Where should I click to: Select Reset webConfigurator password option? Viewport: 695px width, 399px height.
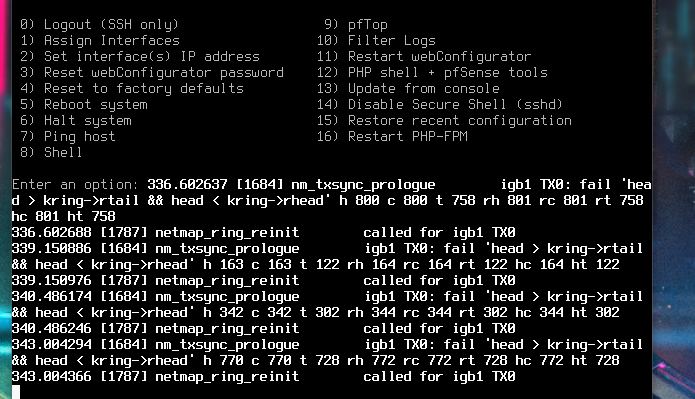(x=152, y=73)
